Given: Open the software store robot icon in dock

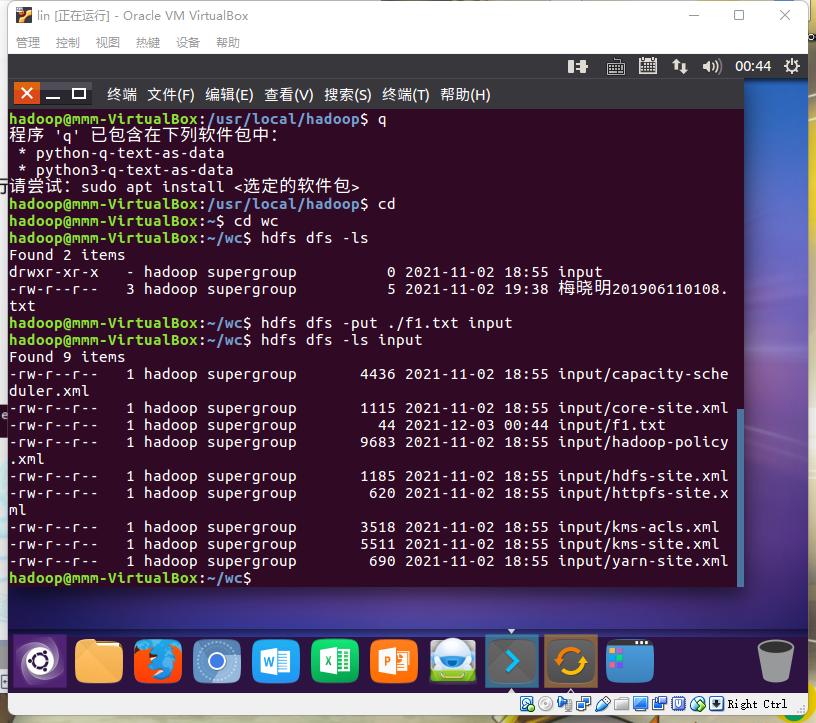Looking at the screenshot, I should [x=453, y=661].
